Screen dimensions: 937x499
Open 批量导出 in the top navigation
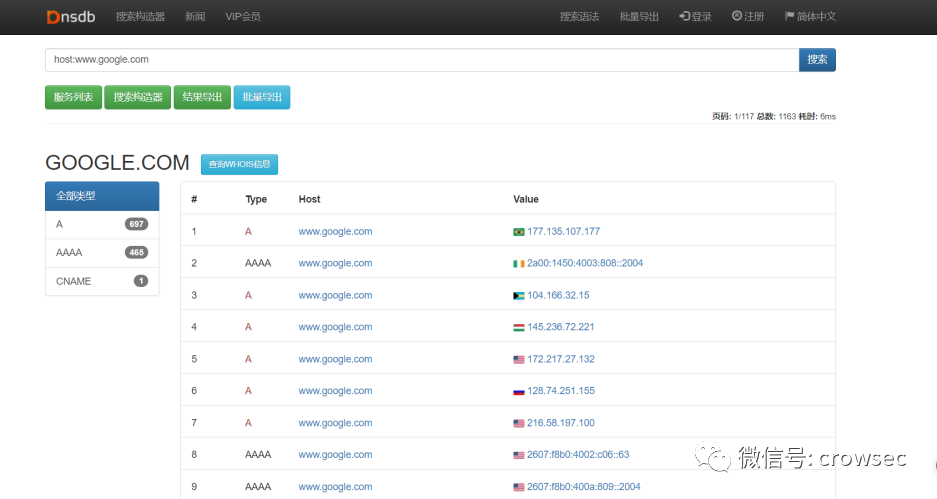(x=639, y=17)
